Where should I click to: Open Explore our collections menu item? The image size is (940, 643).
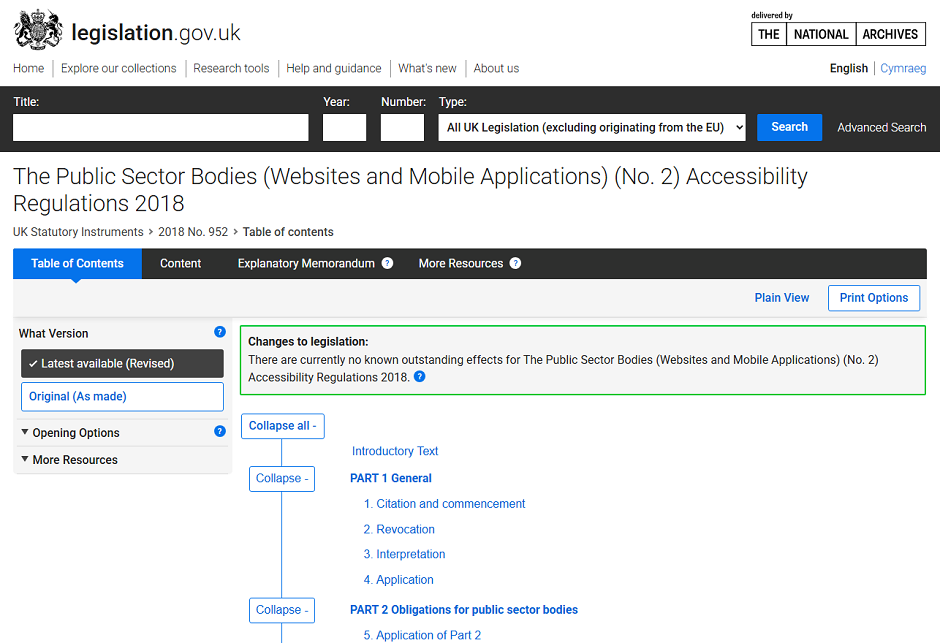click(x=119, y=68)
